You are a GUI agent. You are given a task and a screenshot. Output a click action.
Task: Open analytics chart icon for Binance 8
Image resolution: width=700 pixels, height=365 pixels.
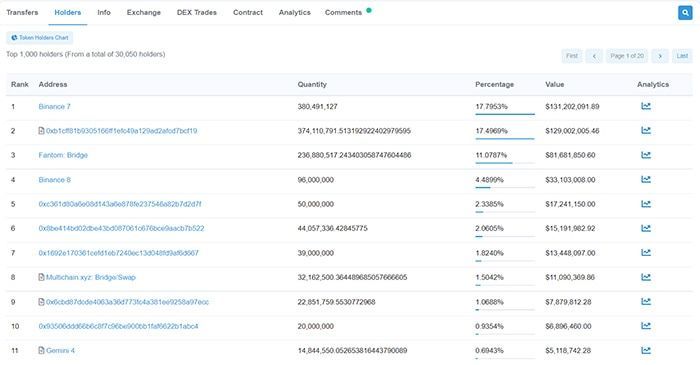[x=646, y=179]
